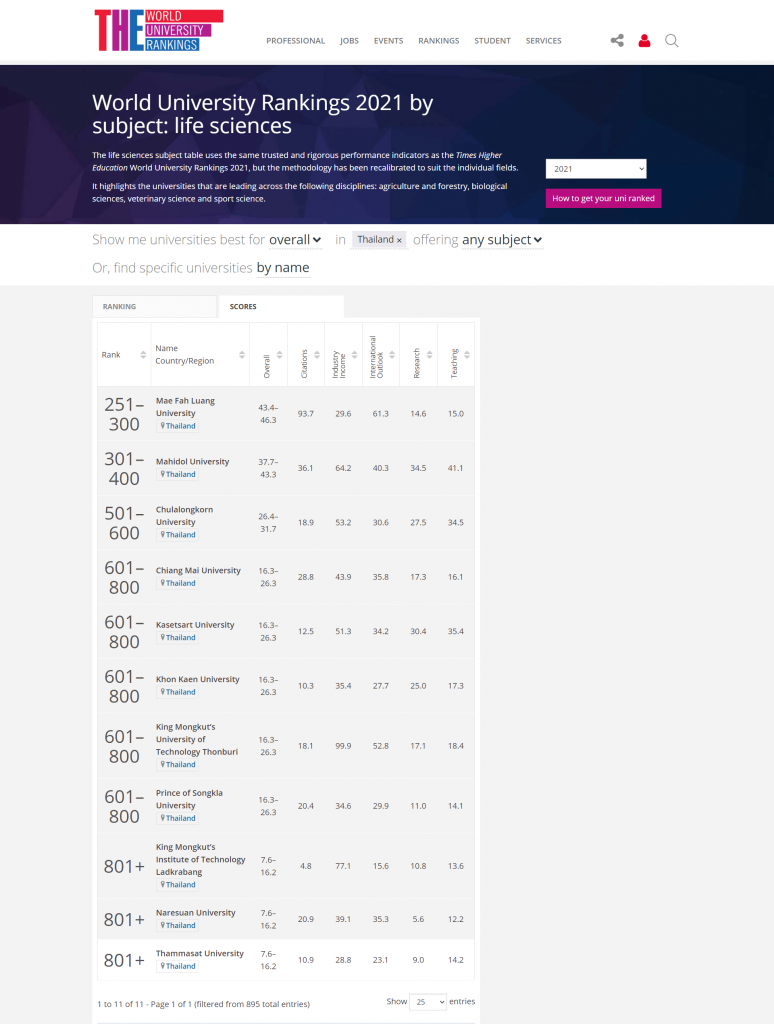Open the Jobs menu
This screenshot has height=1024, width=774.
(349, 40)
